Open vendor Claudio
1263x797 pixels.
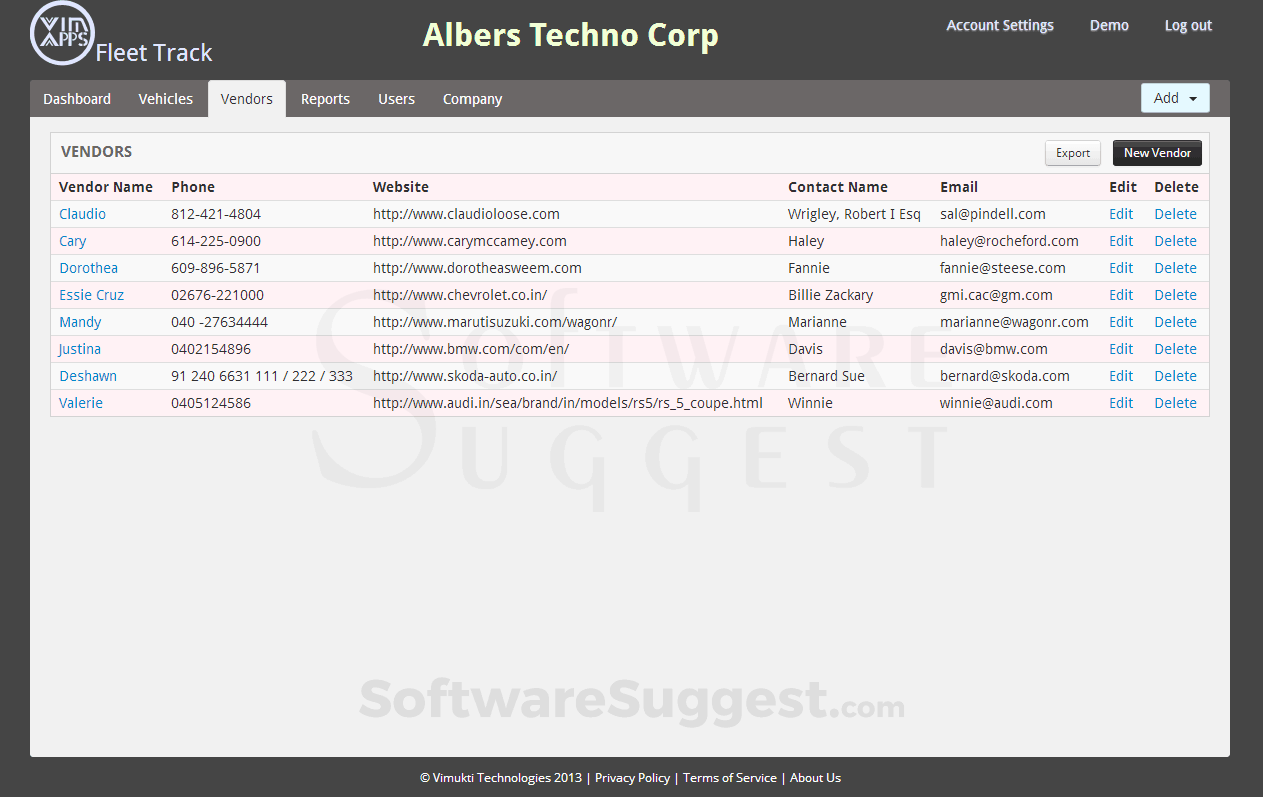click(x=82, y=214)
